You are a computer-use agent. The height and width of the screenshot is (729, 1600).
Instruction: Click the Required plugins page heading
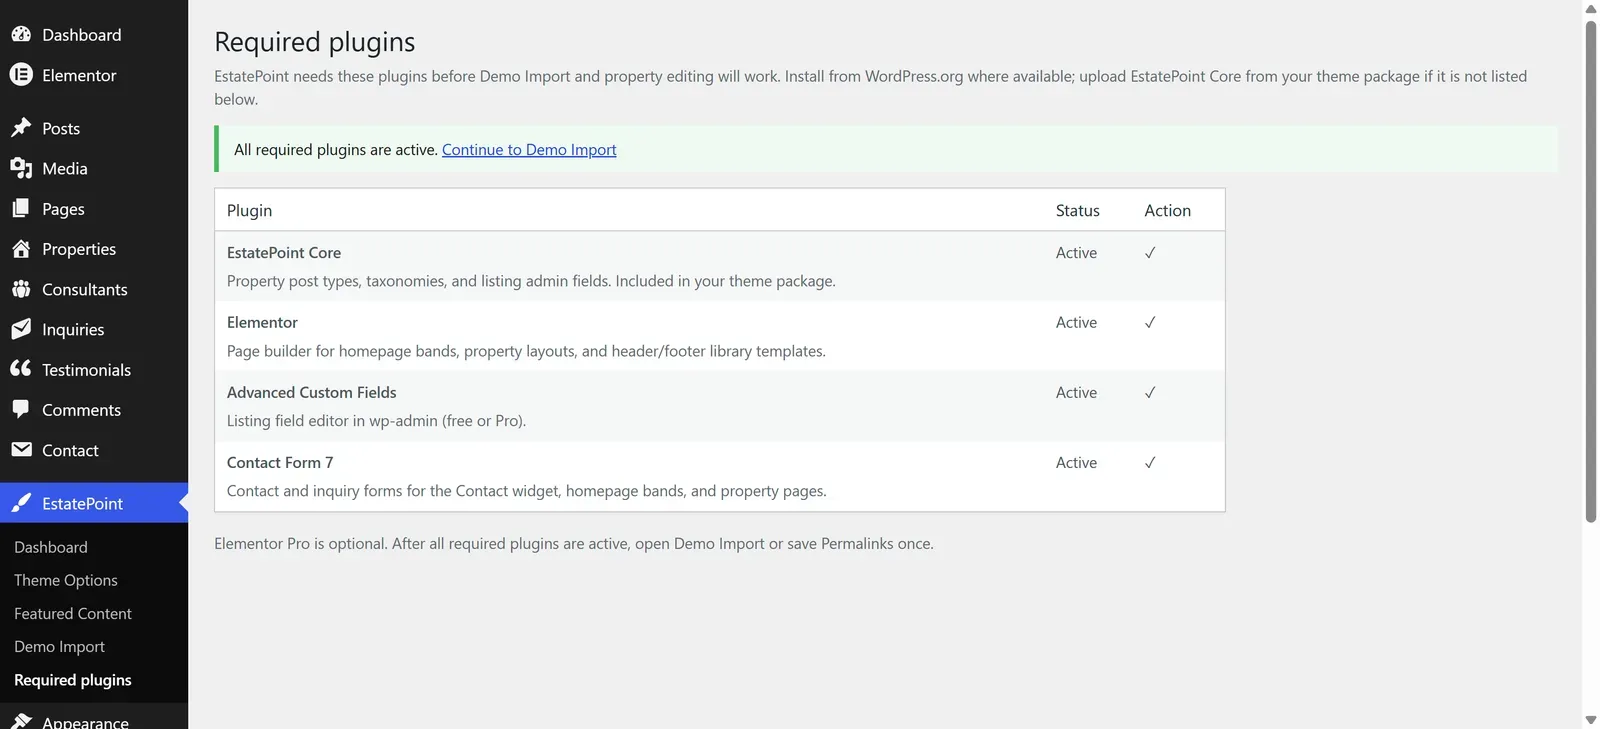click(314, 42)
